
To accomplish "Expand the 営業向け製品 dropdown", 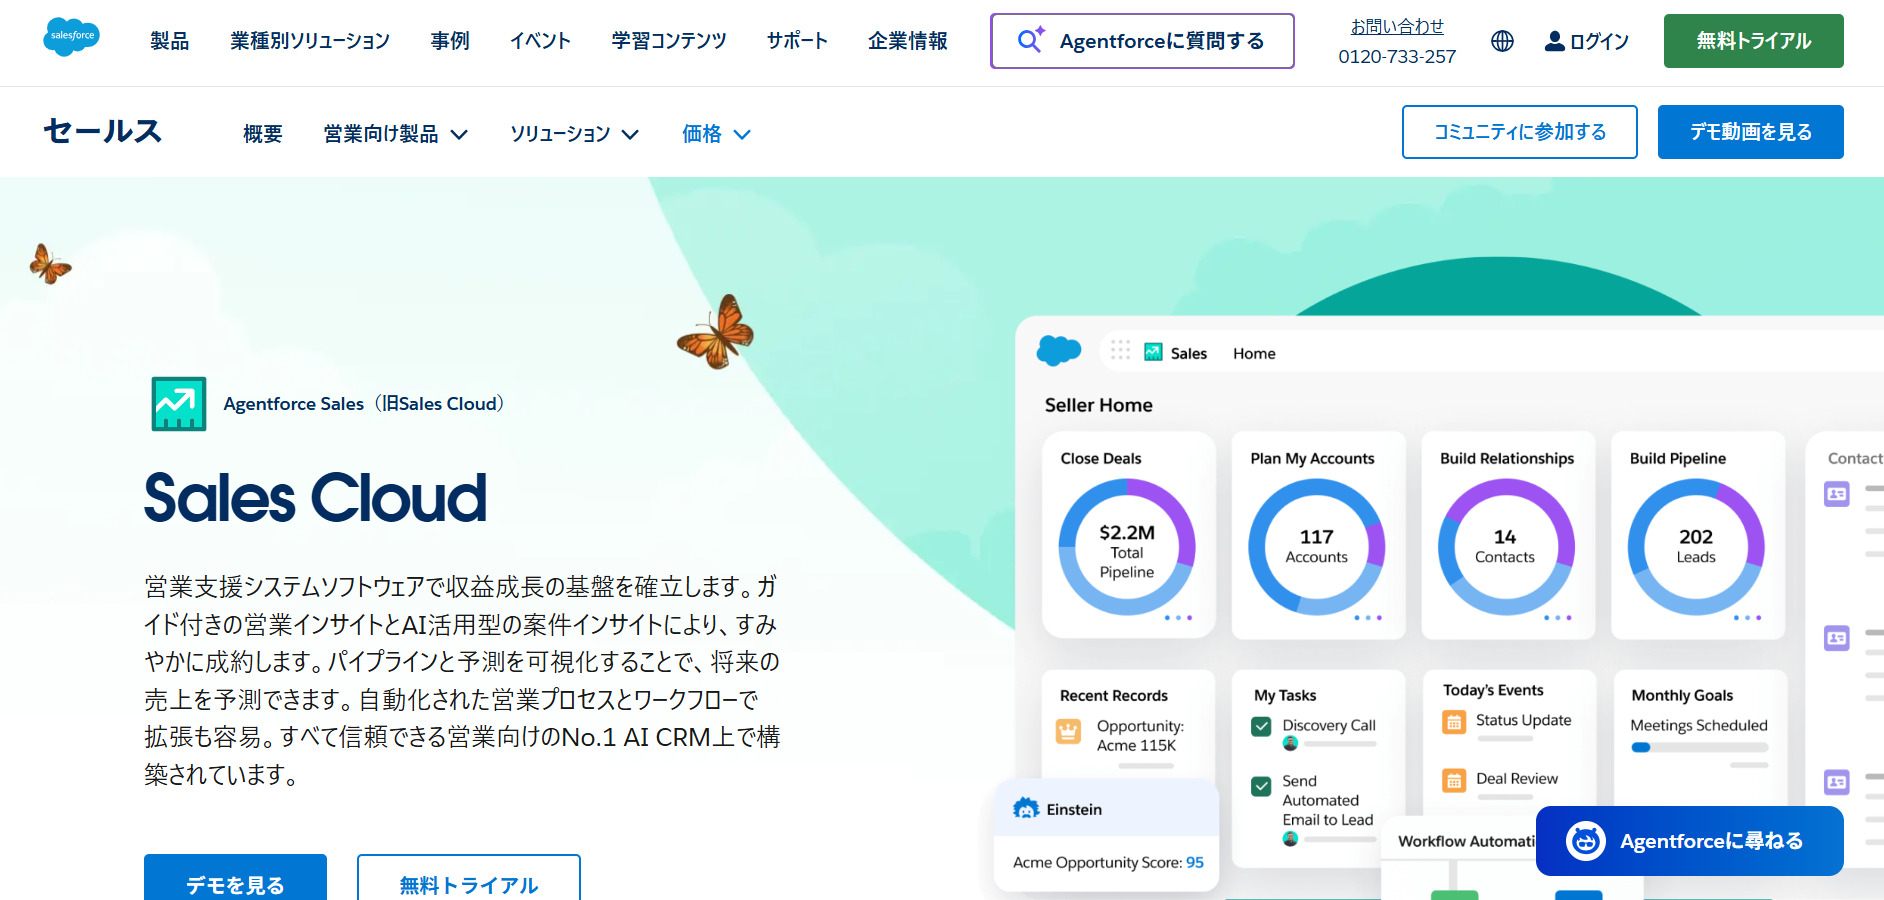I will click(396, 133).
